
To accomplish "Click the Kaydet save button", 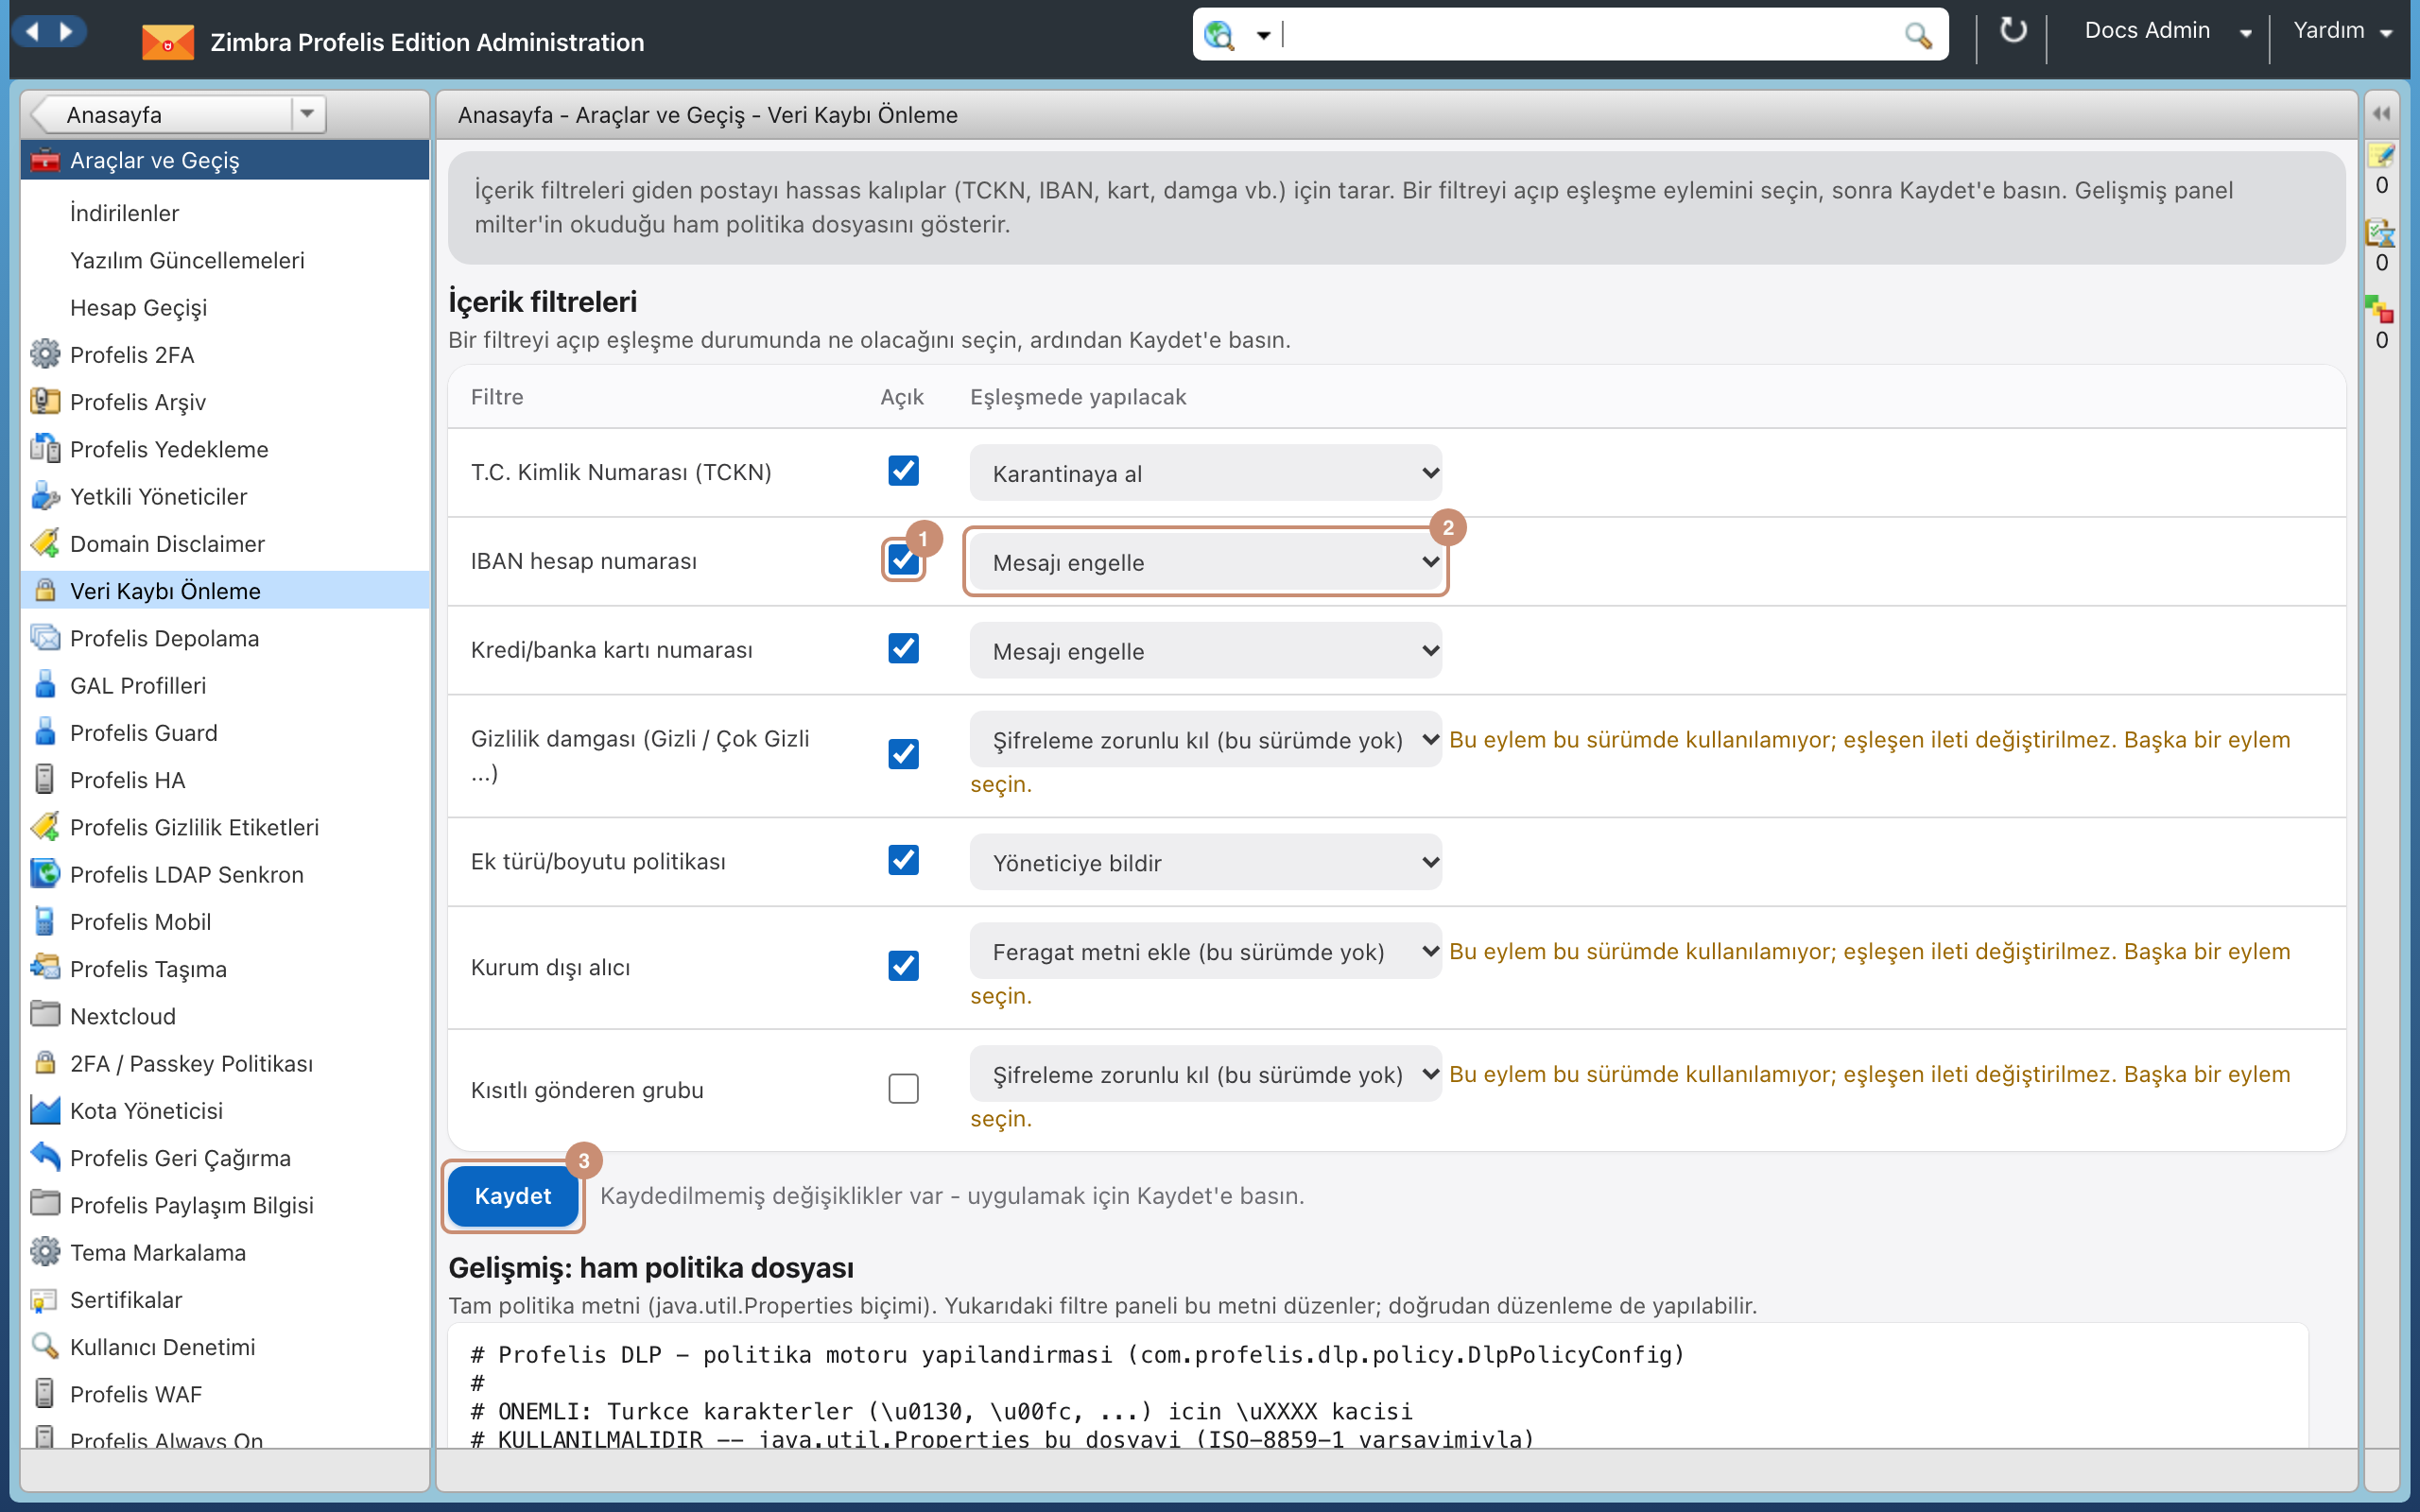I will pos(513,1196).
